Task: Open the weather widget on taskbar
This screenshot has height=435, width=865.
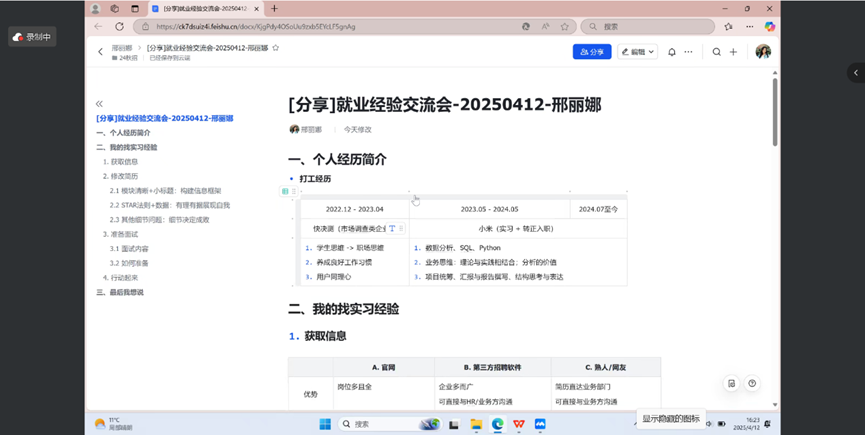Action: (114, 424)
